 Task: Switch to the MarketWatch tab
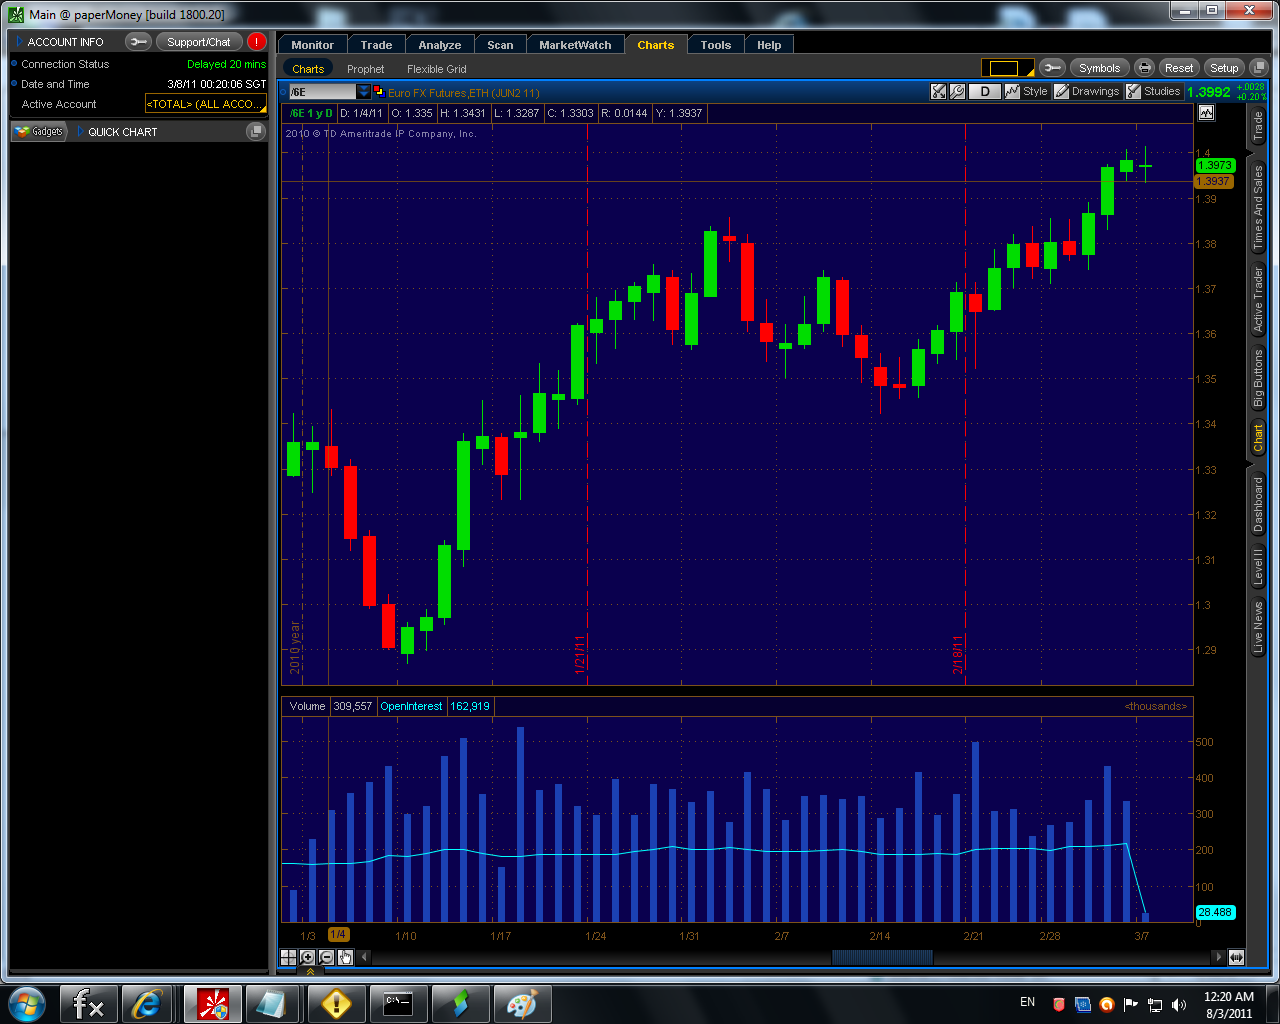(x=575, y=44)
